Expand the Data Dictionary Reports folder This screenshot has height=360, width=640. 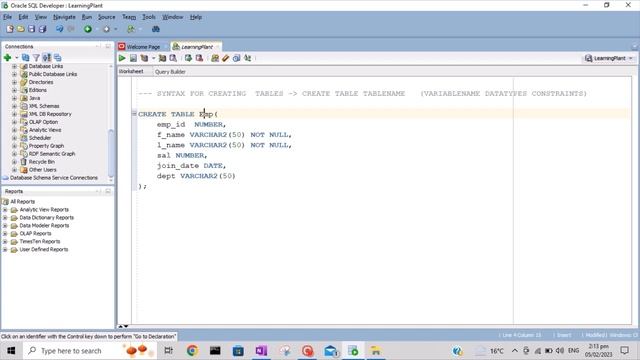point(5,218)
